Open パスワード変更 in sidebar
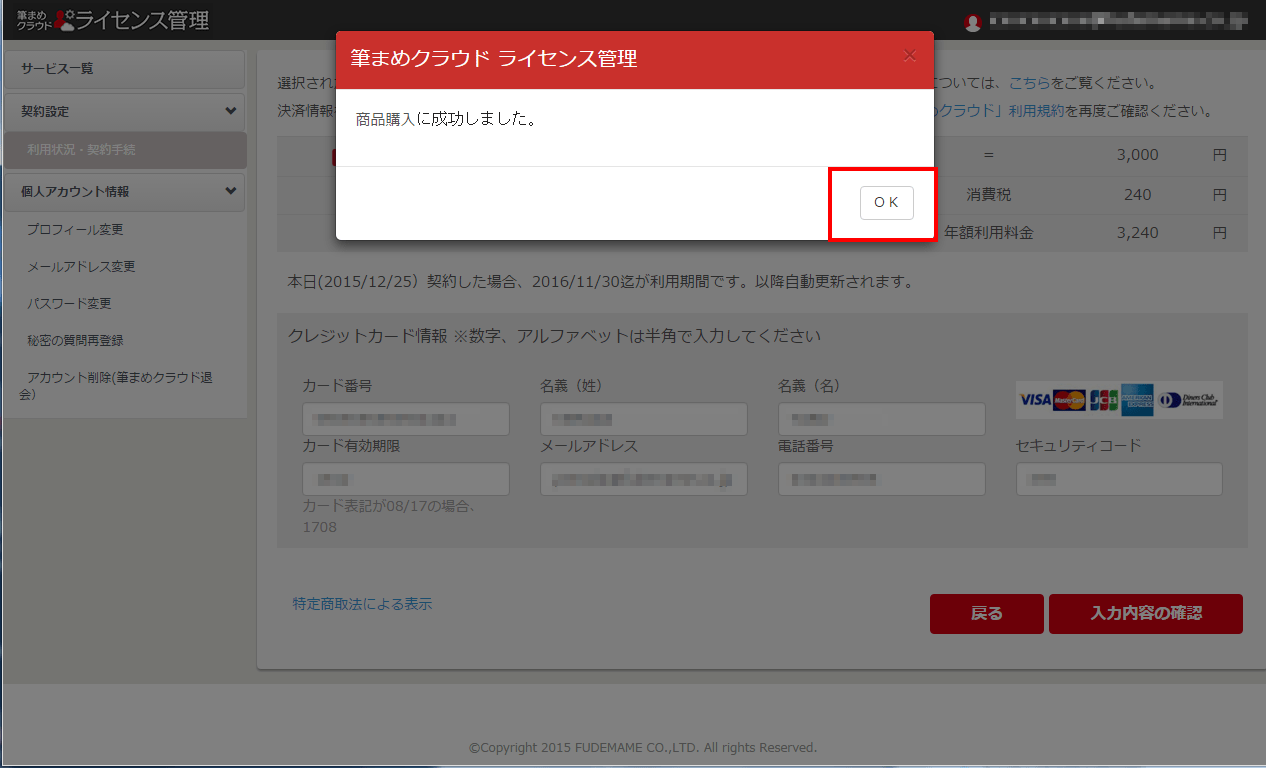 pos(69,304)
